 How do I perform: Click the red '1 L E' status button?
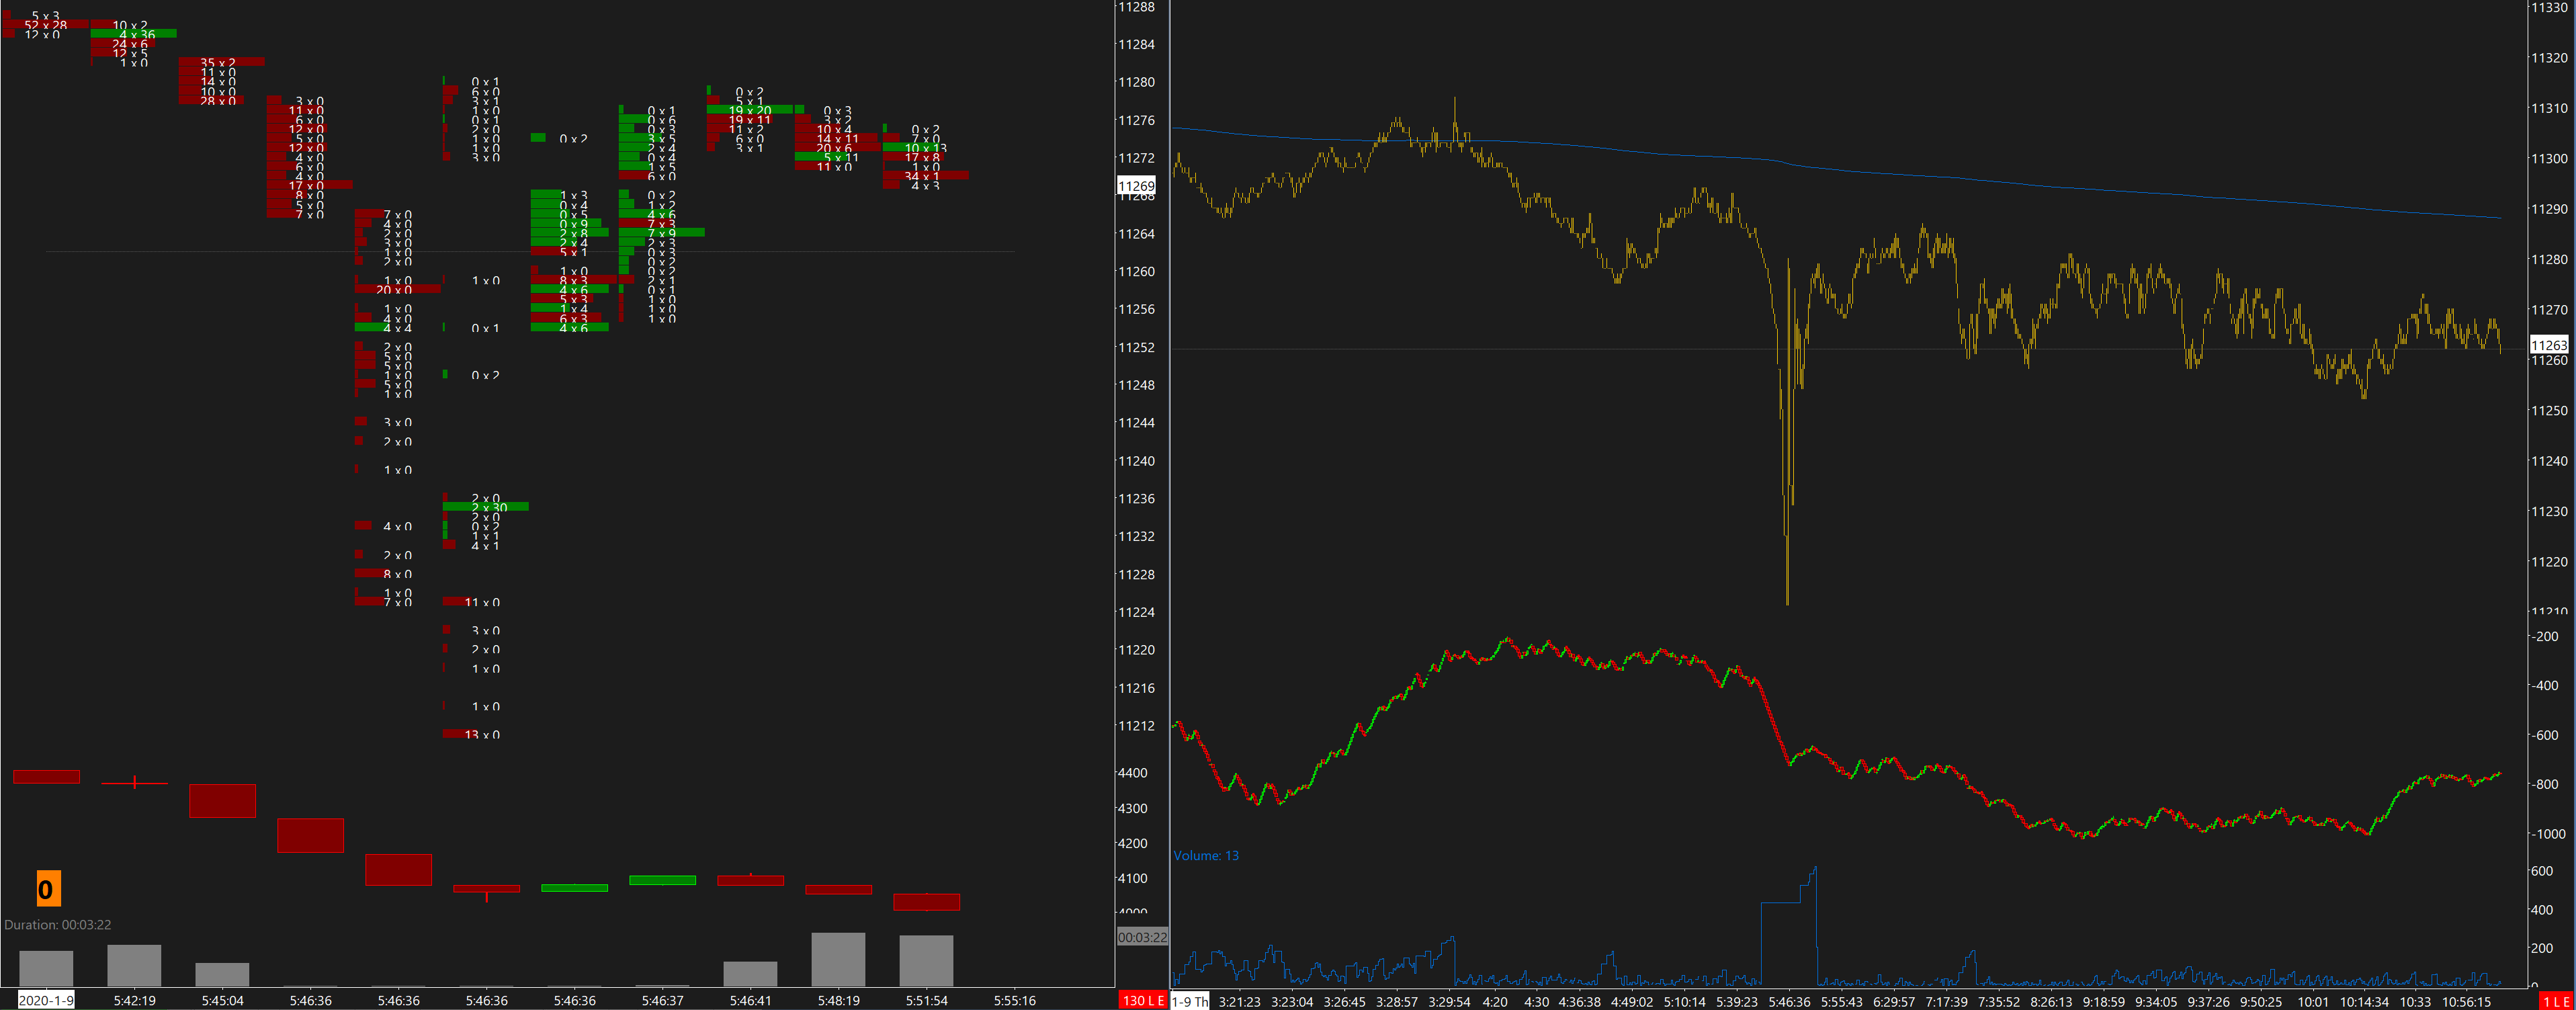click(2556, 1000)
